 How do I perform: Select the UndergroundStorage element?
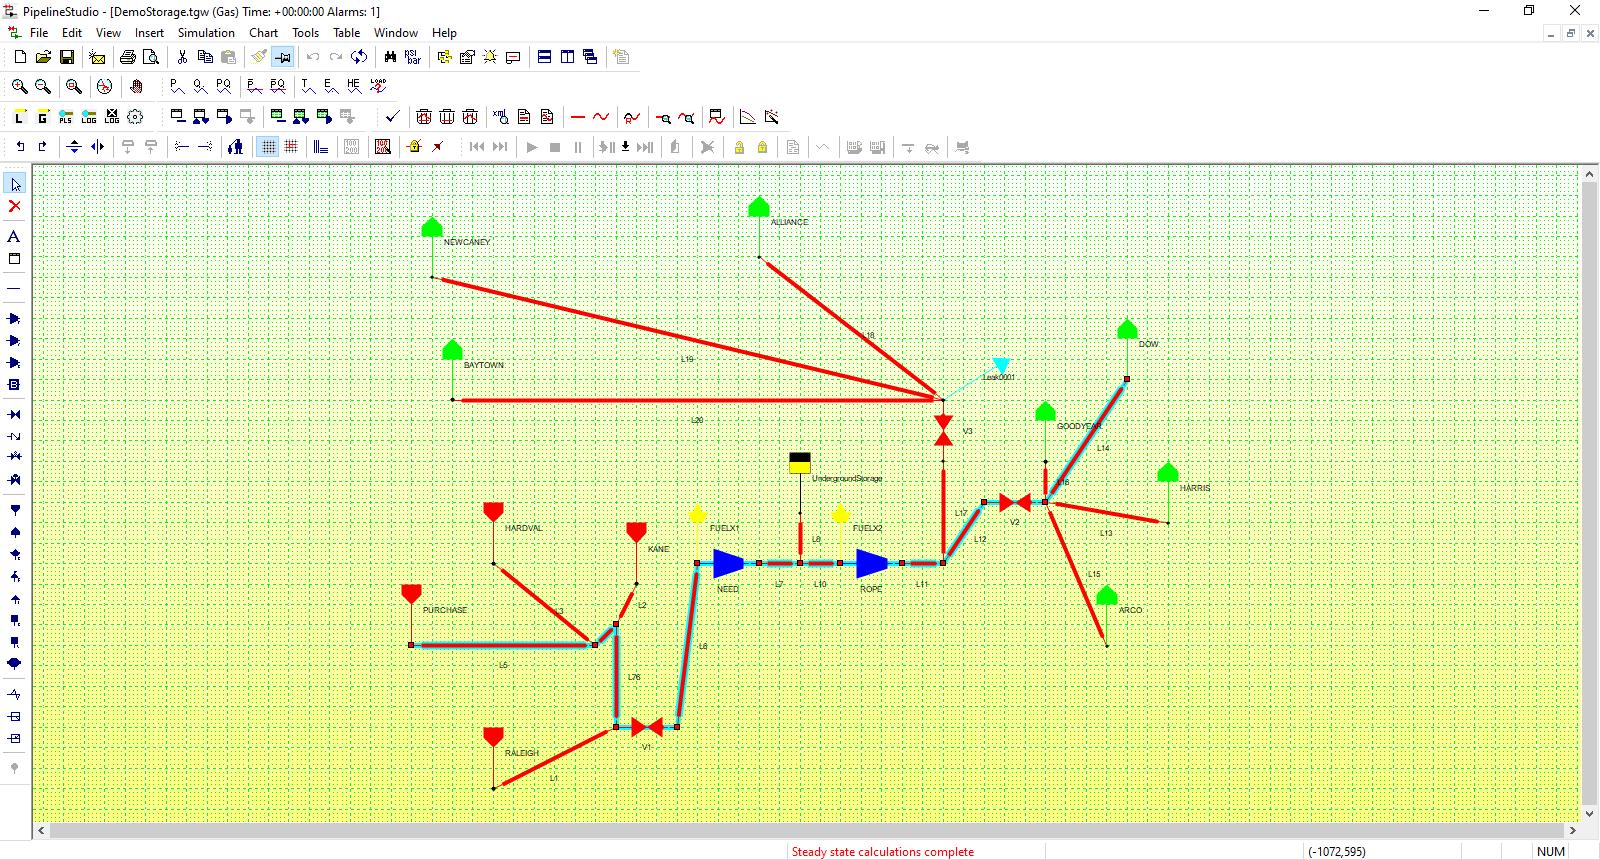point(800,463)
